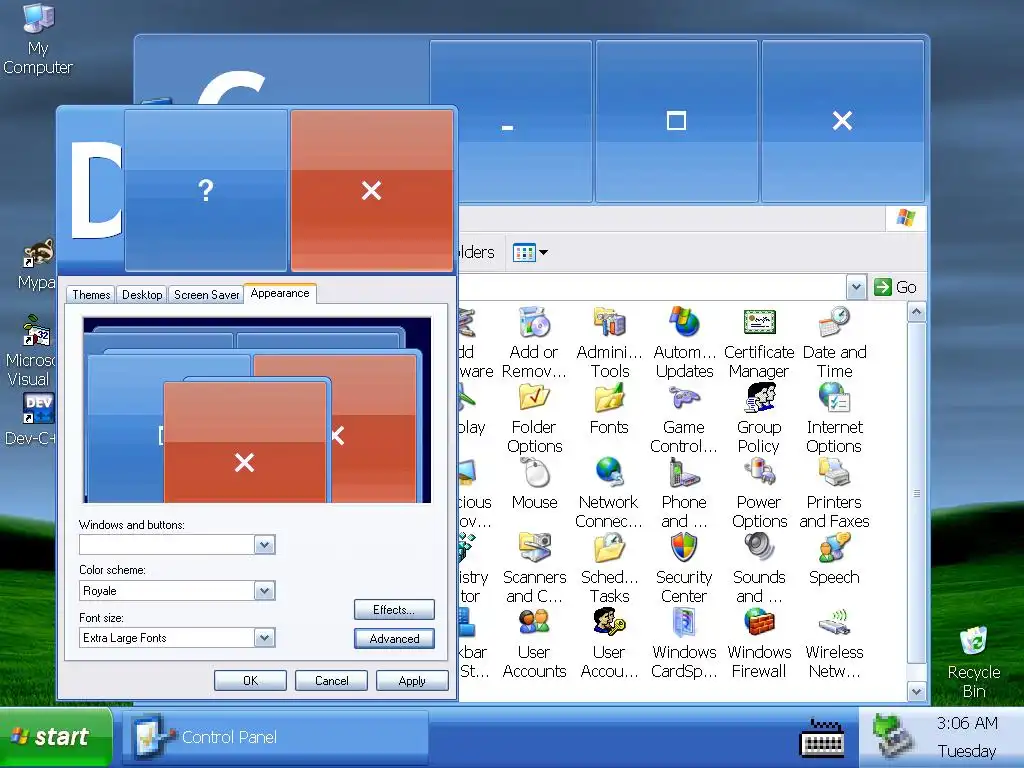1024x768 pixels.
Task: Open Add or Remove Programs icon
Action: click(x=534, y=323)
